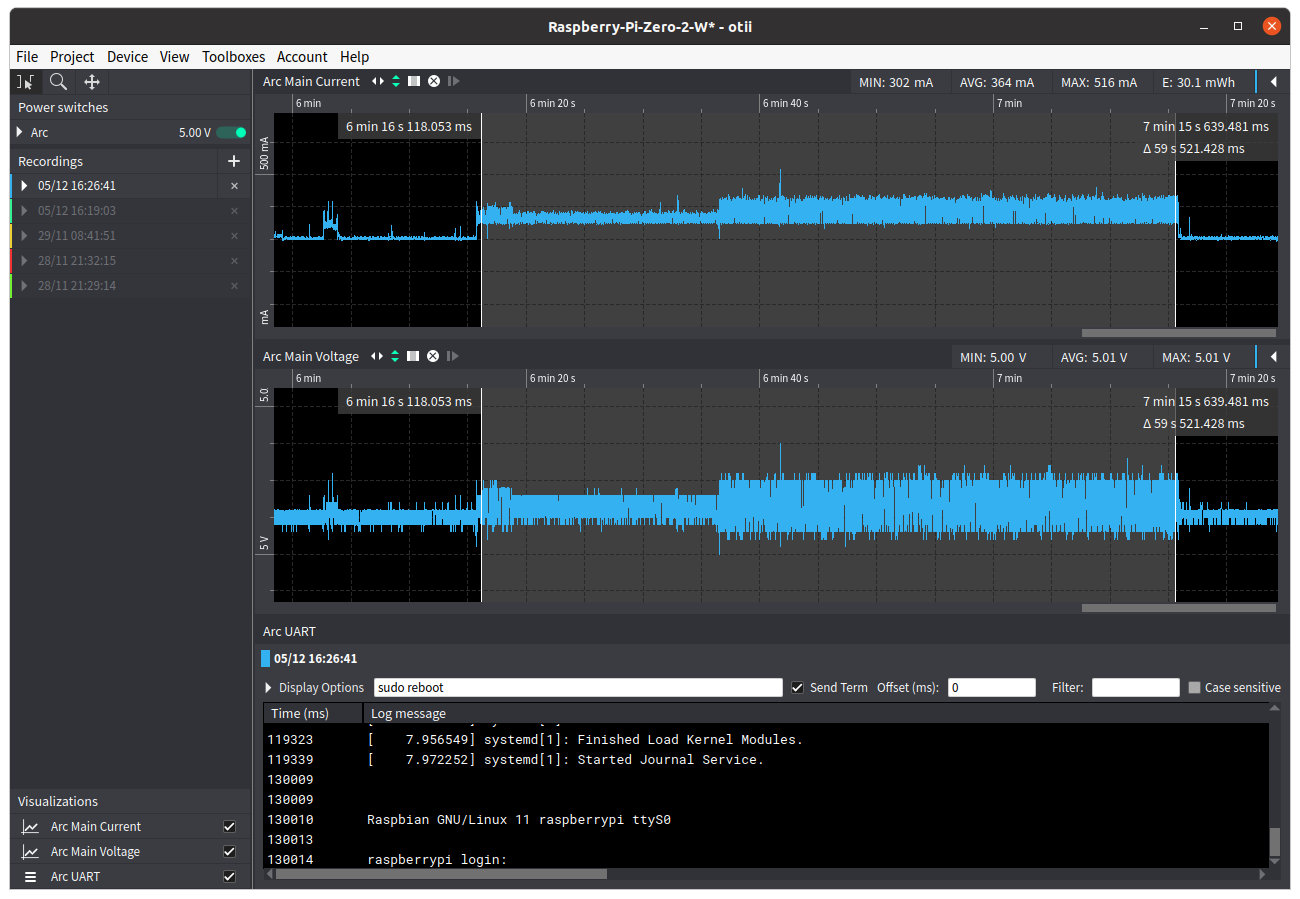Expand recording 05/12 16:26:41
Screen dimensions: 1300x899
tap(25, 186)
